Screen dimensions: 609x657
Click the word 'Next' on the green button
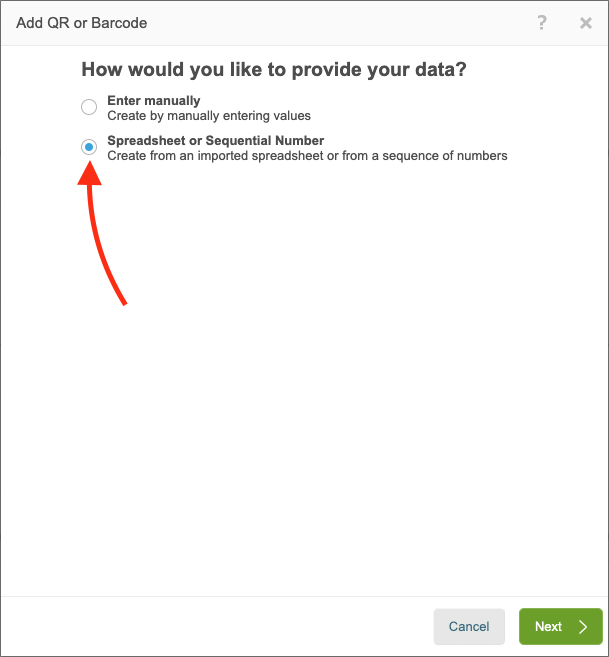click(x=548, y=627)
